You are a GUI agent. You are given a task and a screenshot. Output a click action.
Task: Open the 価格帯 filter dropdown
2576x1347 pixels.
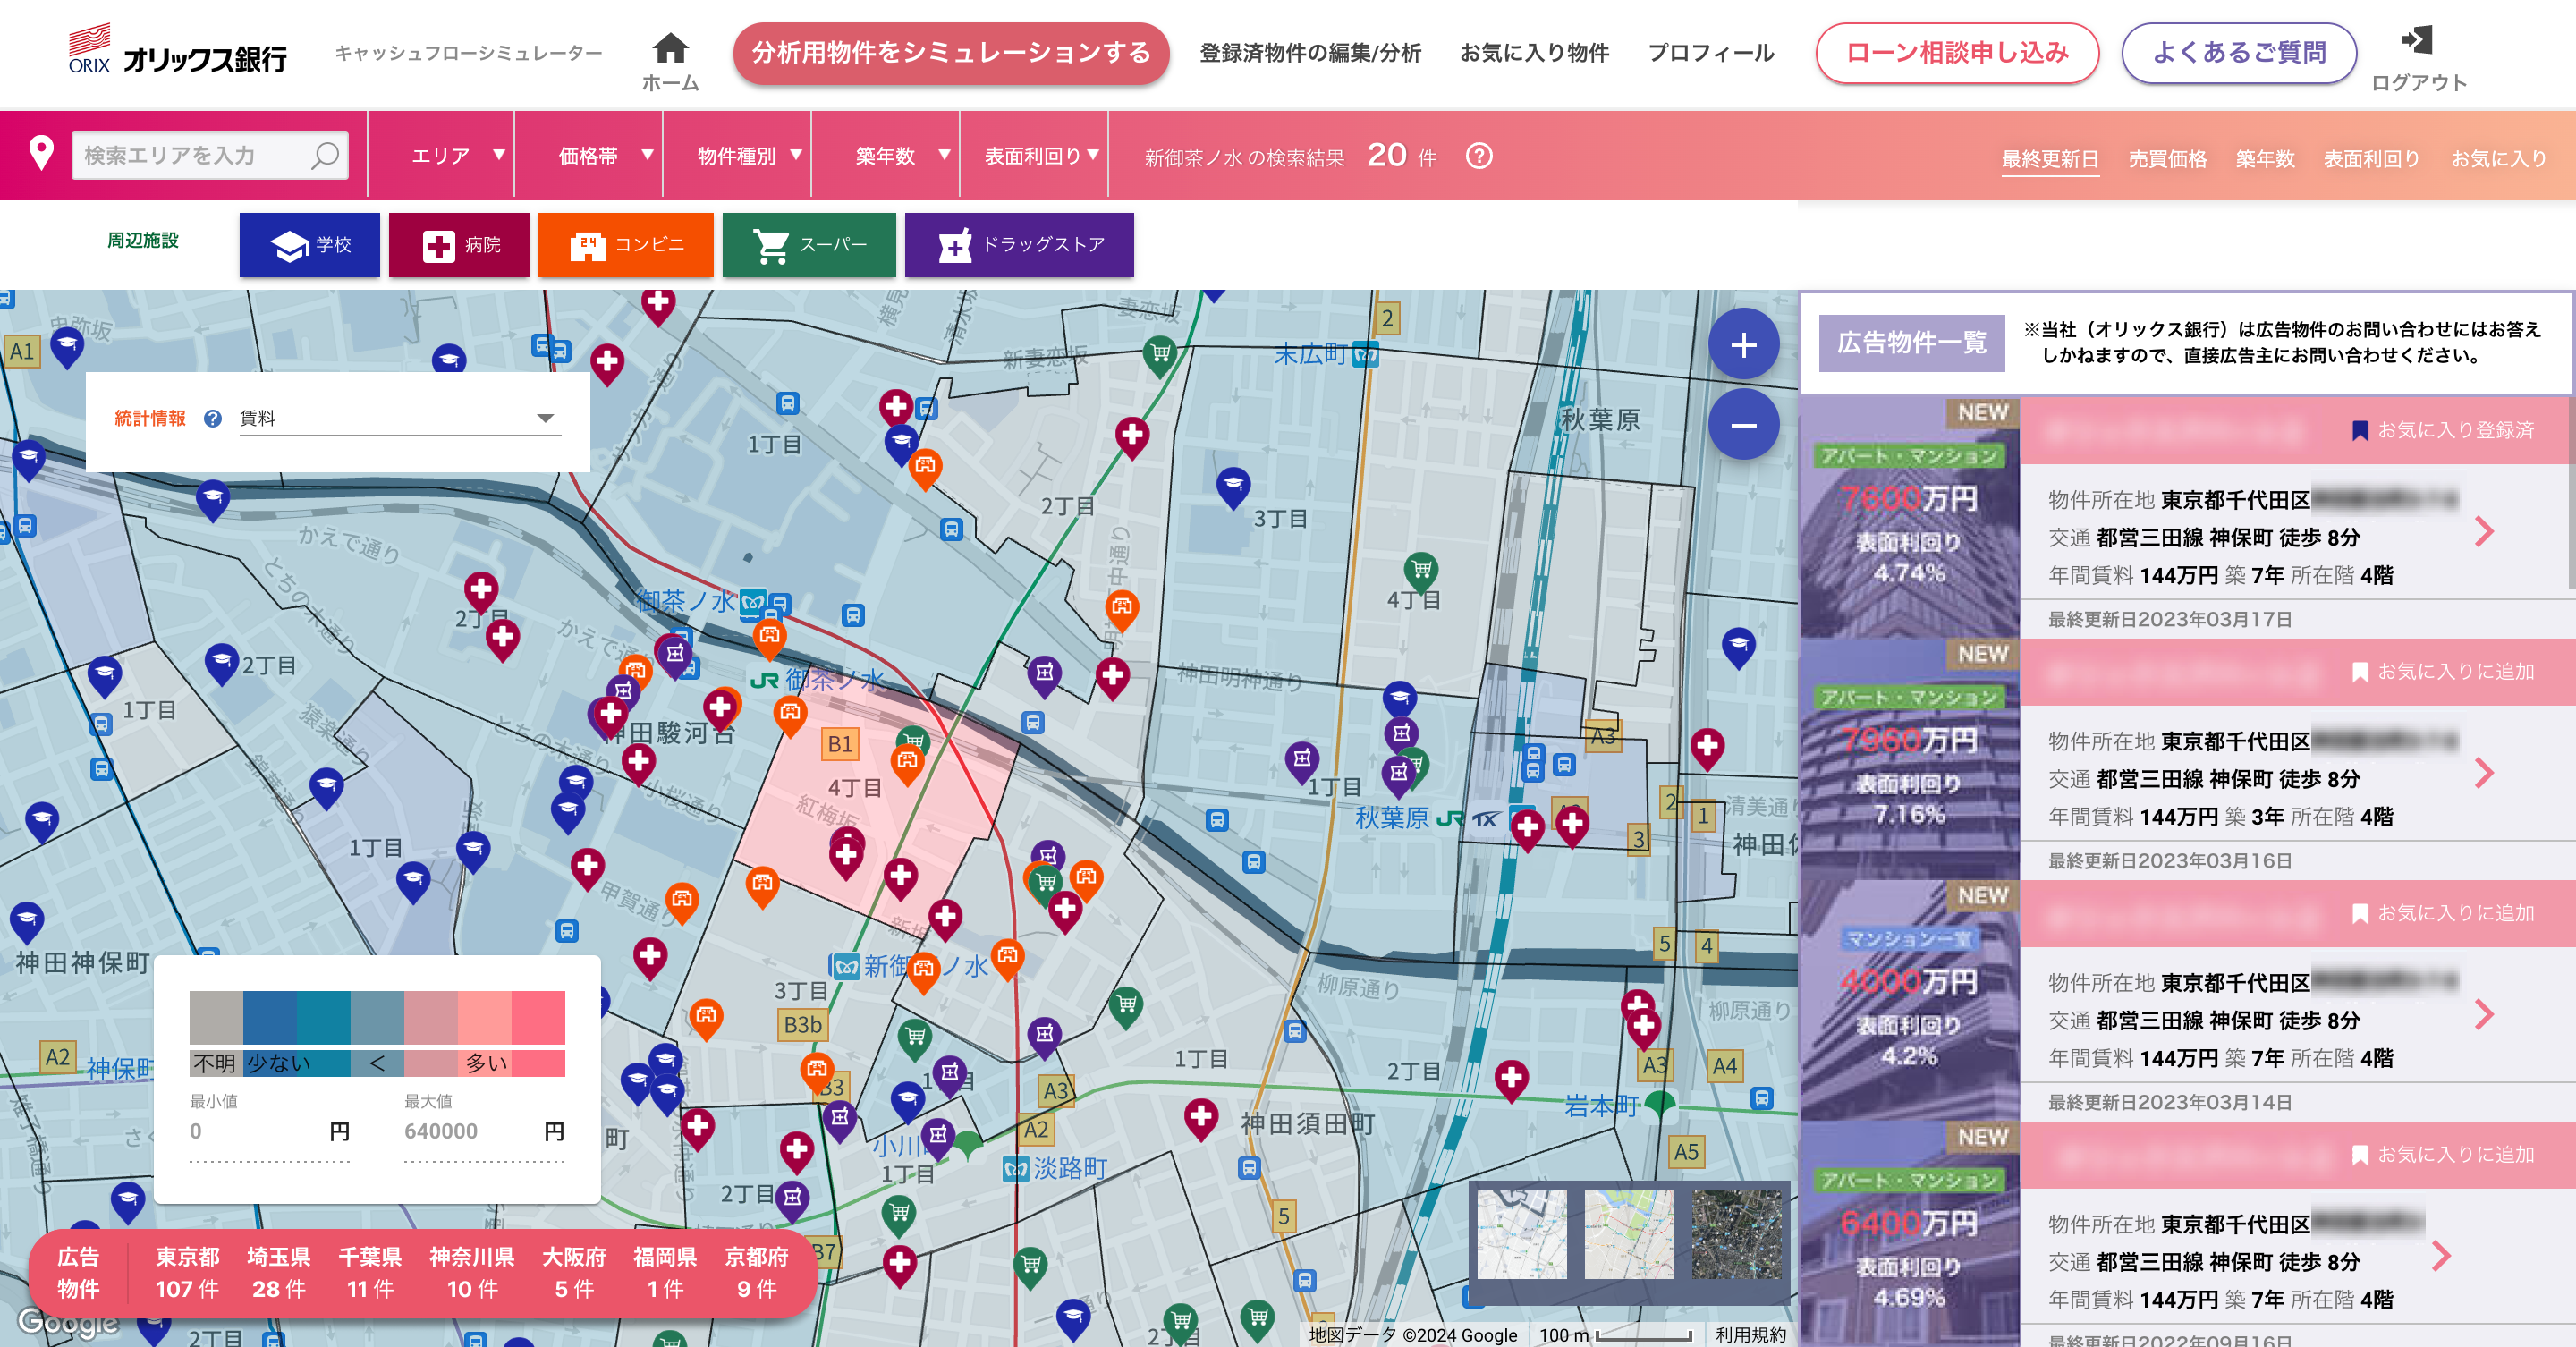click(x=590, y=156)
